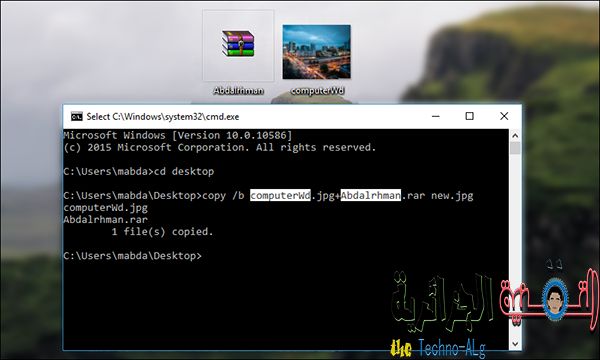Click the vertical scrollbar thumb
Screen dimensions: 600x360
pos(515,148)
